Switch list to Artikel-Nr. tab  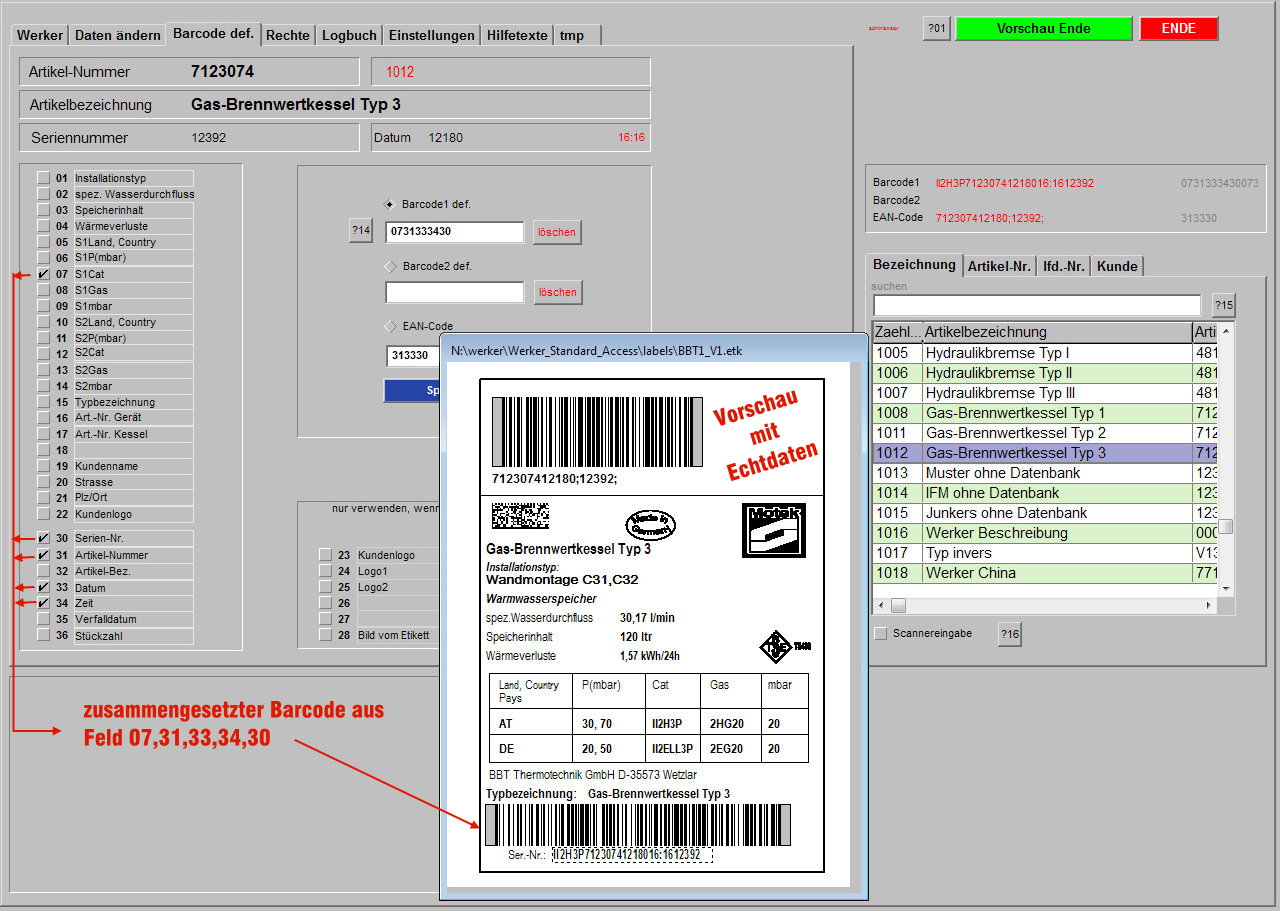pyautogui.click(x=999, y=266)
